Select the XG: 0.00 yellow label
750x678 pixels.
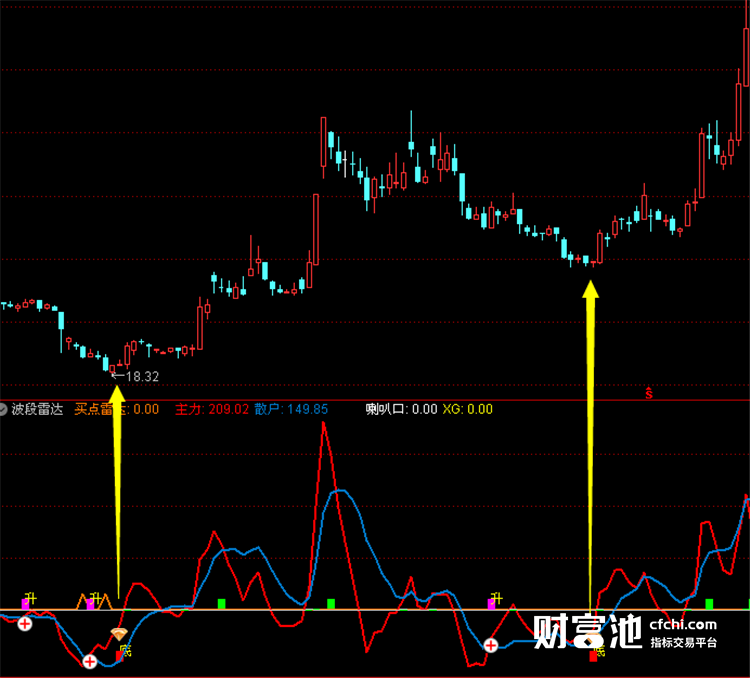coord(467,410)
